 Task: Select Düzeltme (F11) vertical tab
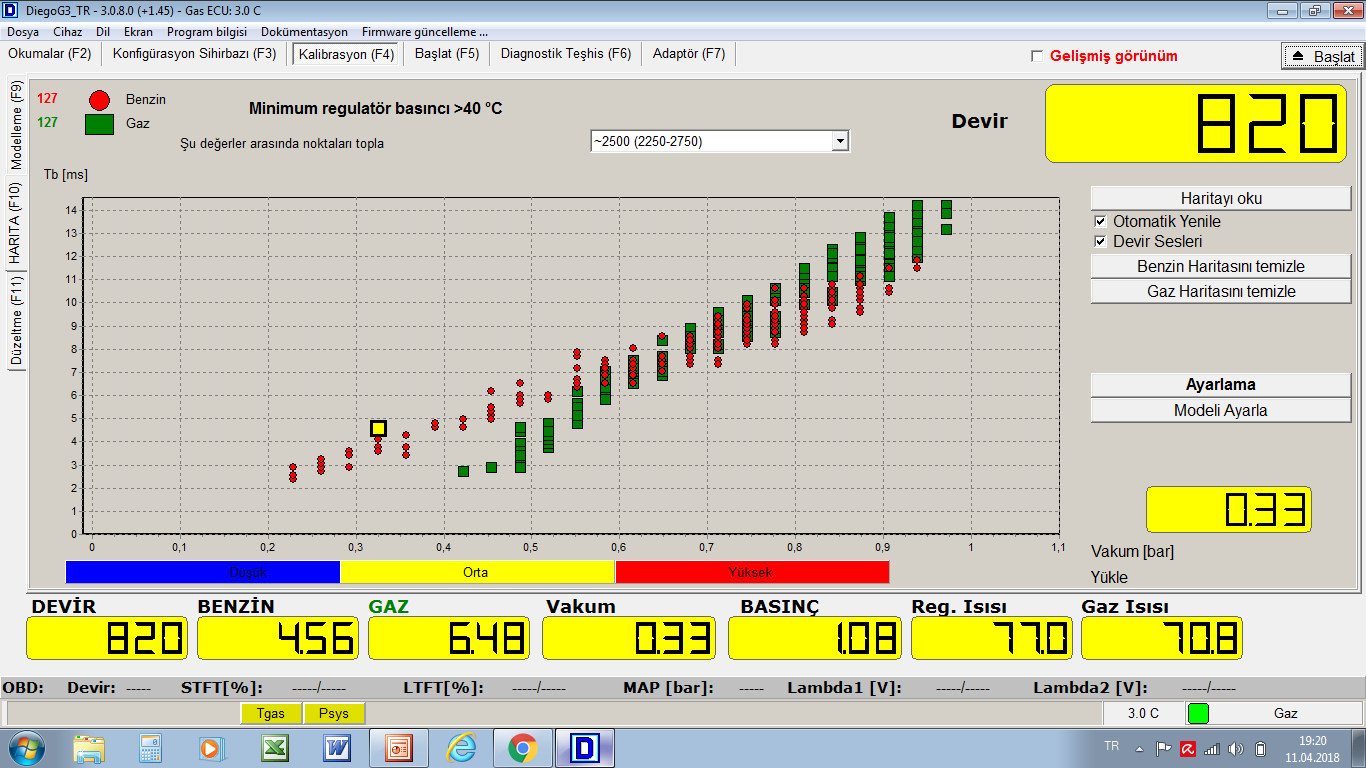tap(16, 321)
